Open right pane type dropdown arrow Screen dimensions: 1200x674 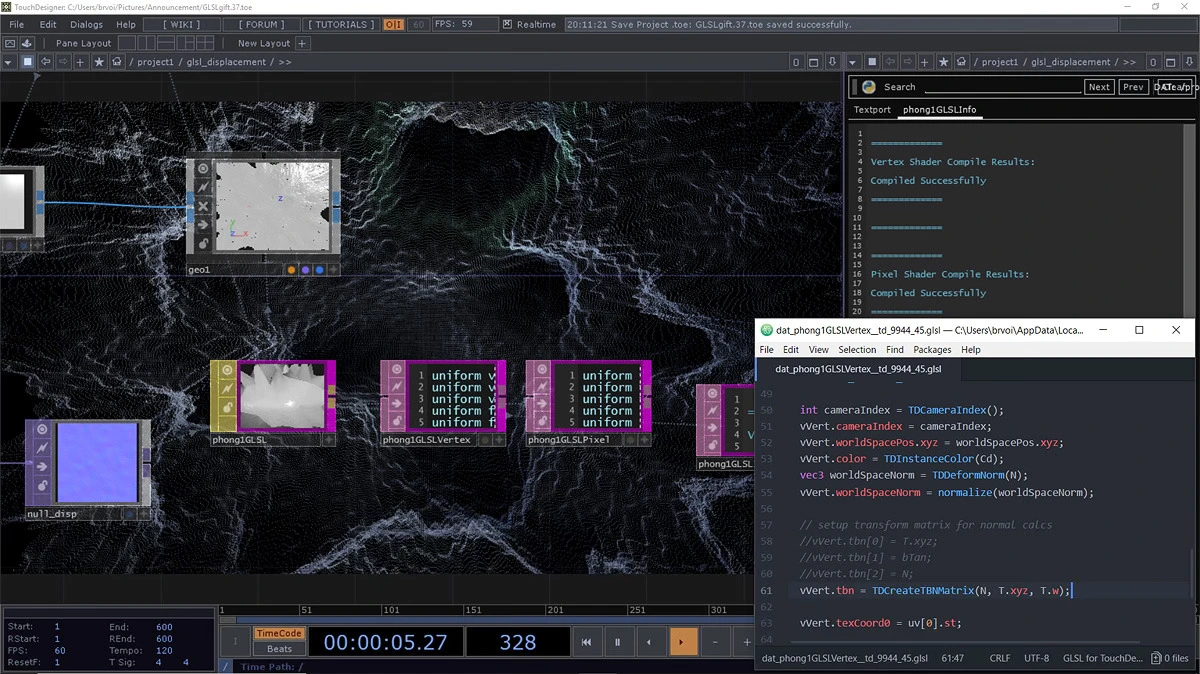pos(853,62)
